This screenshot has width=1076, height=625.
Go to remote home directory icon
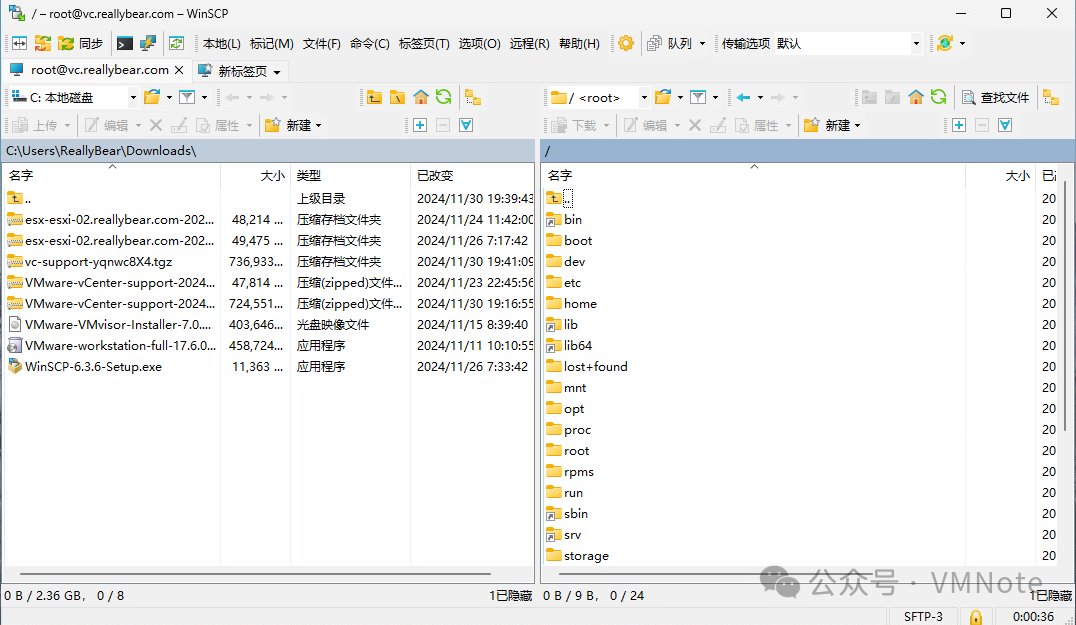click(915, 97)
